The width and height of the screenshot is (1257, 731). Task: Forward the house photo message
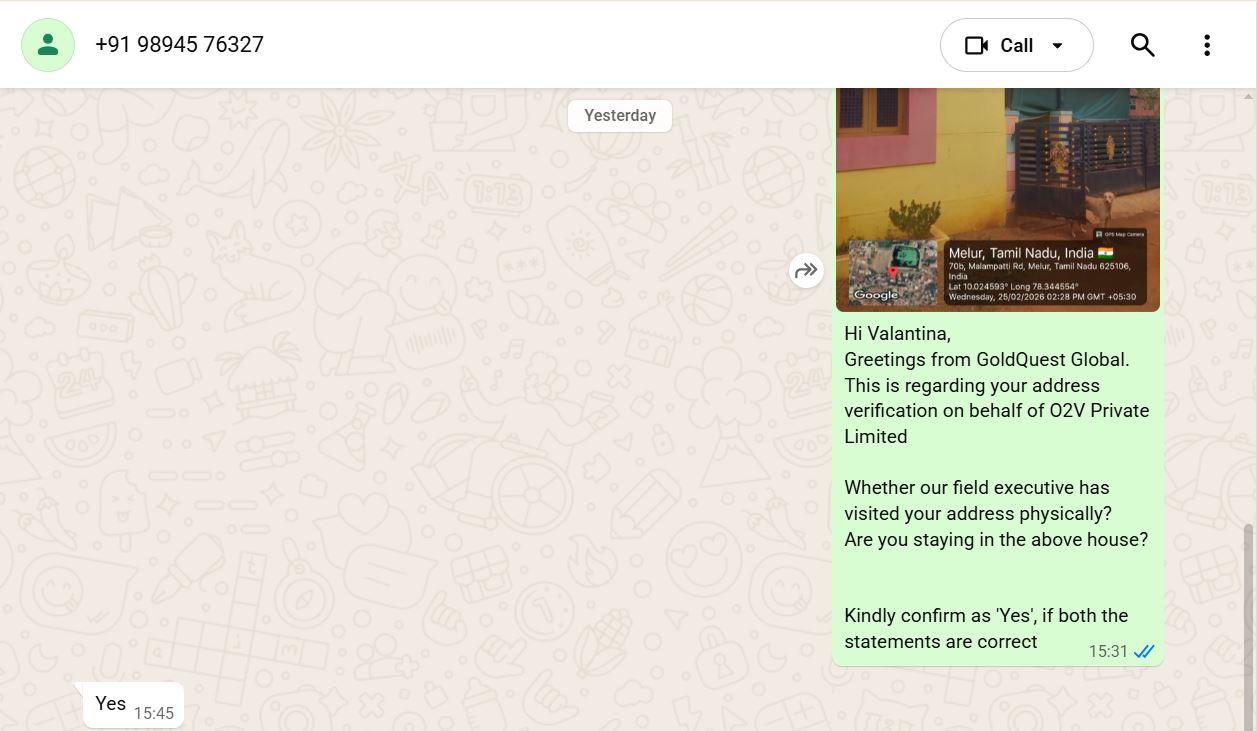point(806,270)
